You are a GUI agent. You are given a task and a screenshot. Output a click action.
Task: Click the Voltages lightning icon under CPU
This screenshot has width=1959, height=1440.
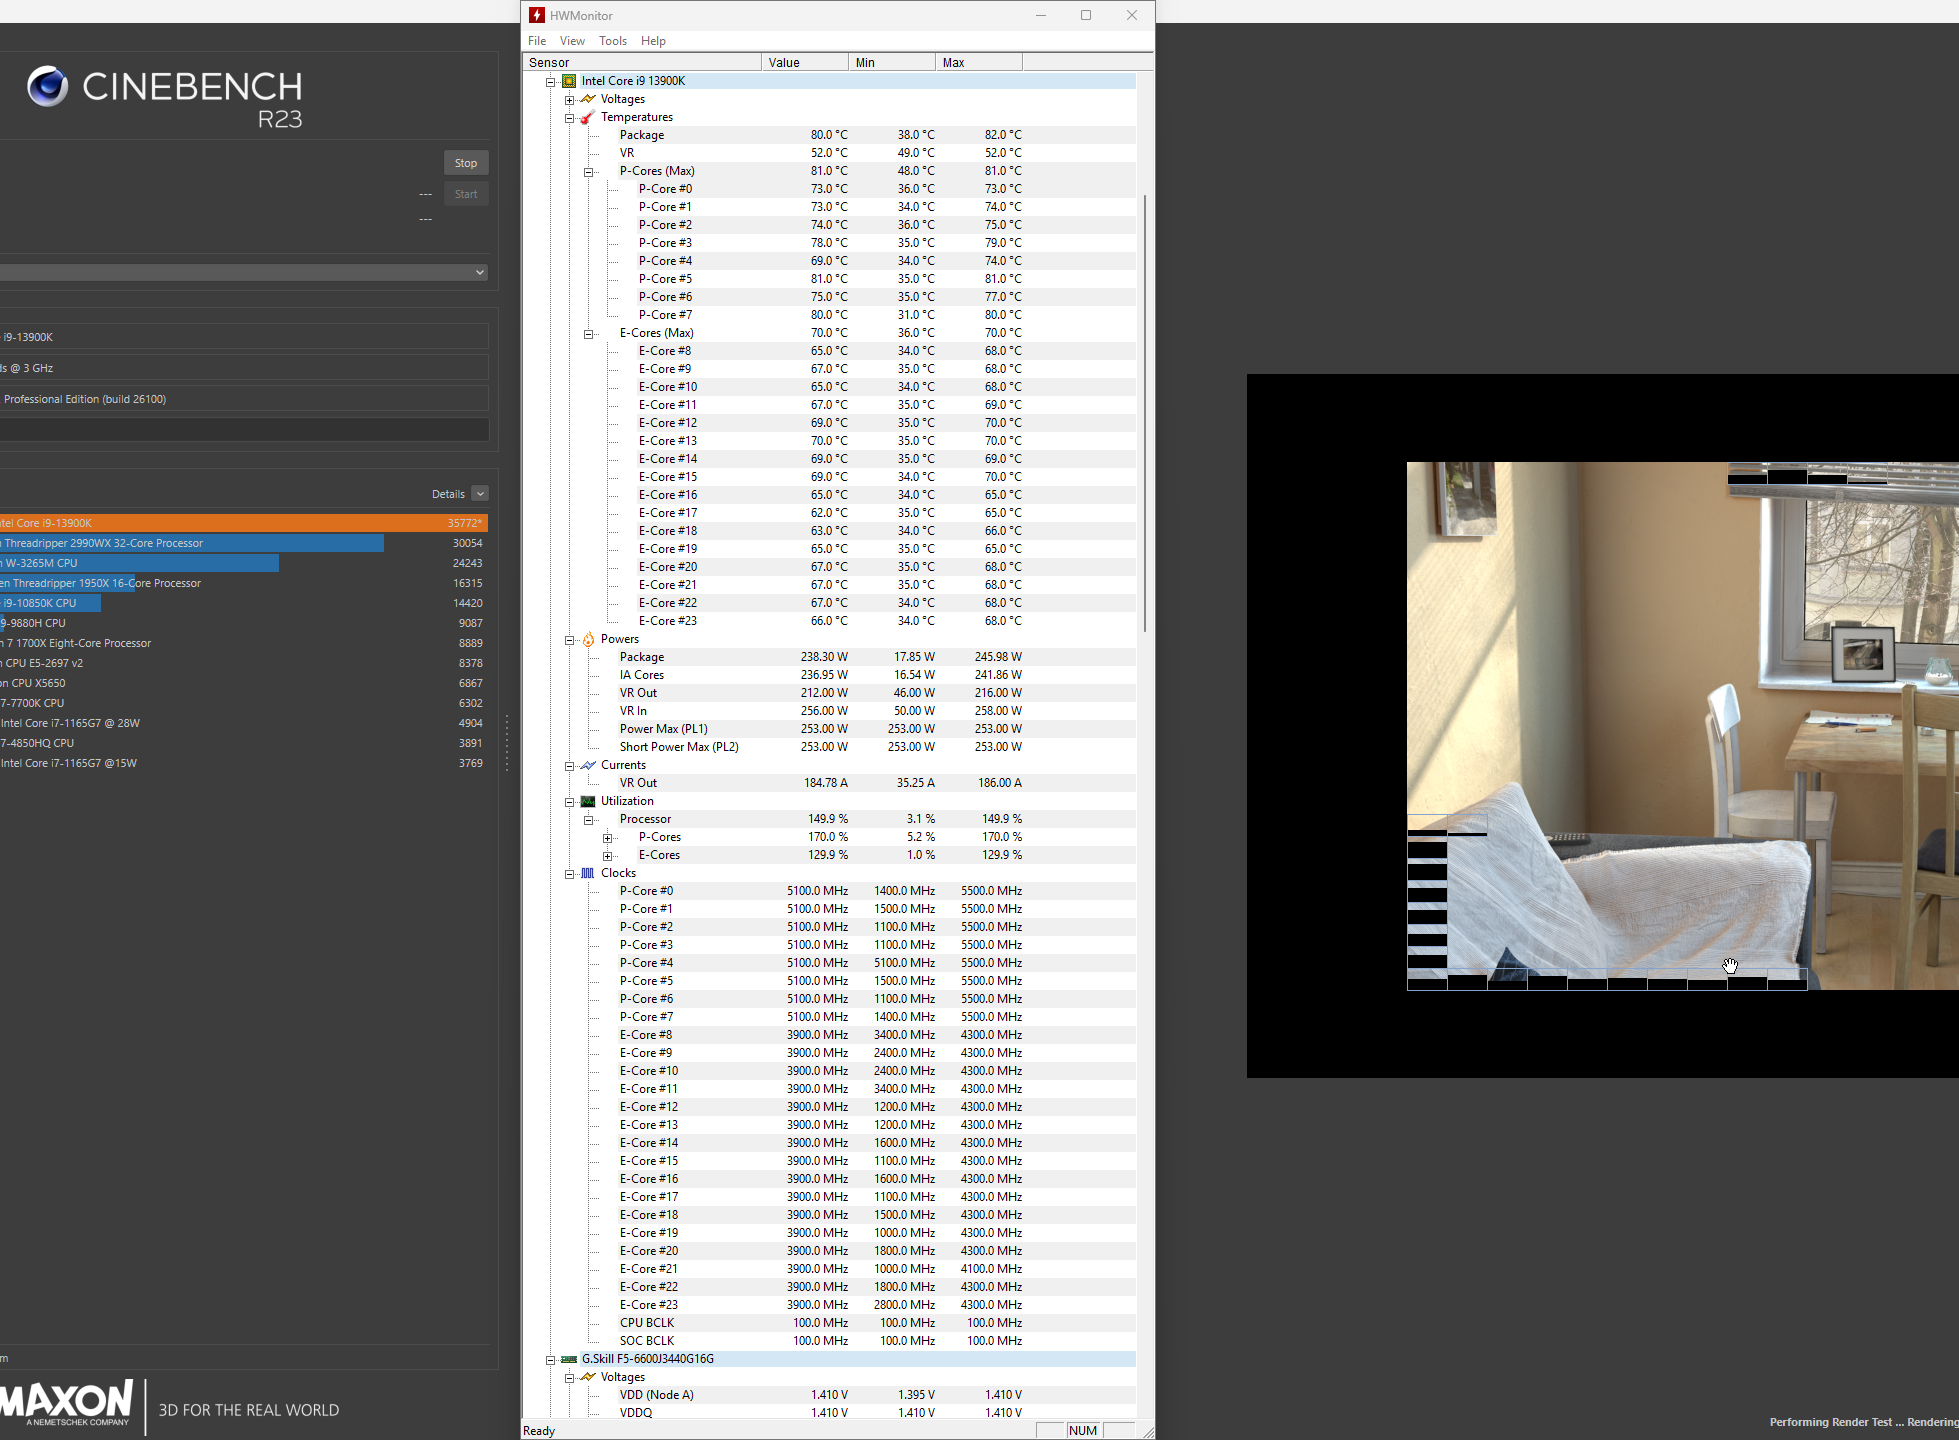pos(588,99)
